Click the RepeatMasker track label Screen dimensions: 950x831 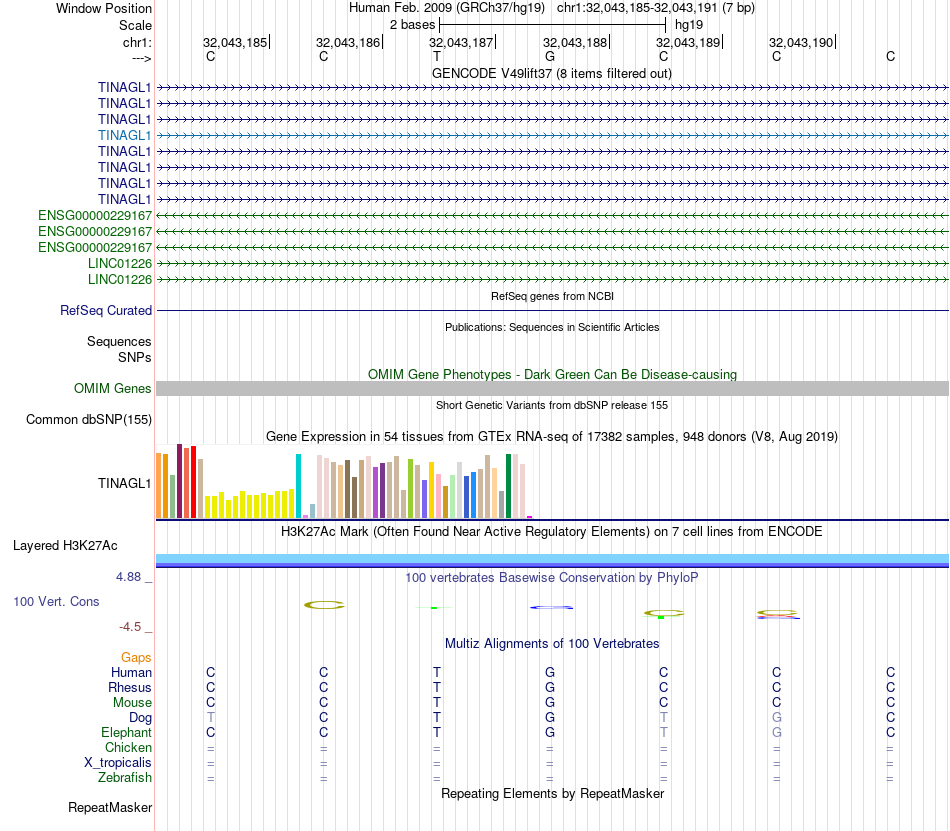pos(110,807)
